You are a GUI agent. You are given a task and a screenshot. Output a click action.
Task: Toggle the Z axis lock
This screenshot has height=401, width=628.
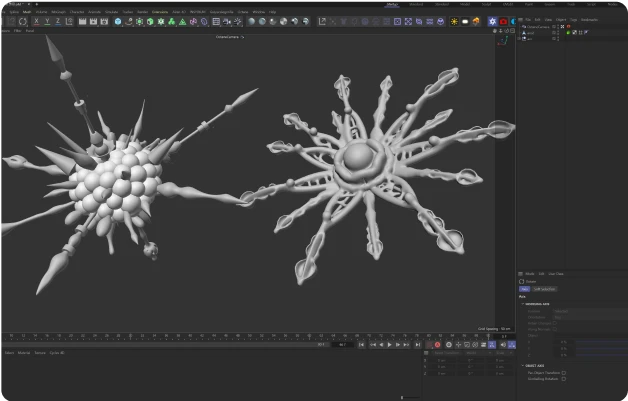58,21
